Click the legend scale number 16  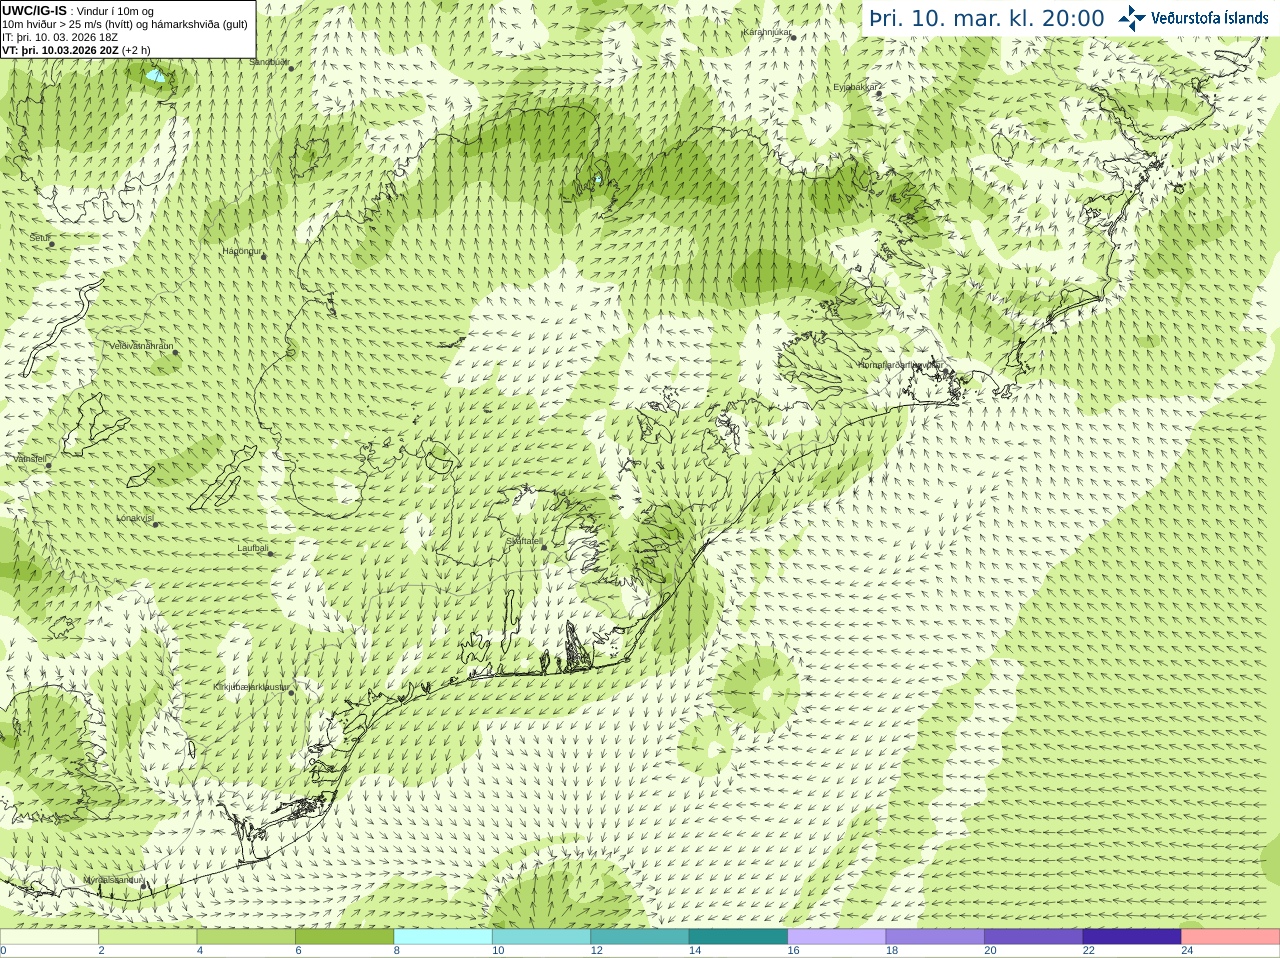(x=793, y=951)
